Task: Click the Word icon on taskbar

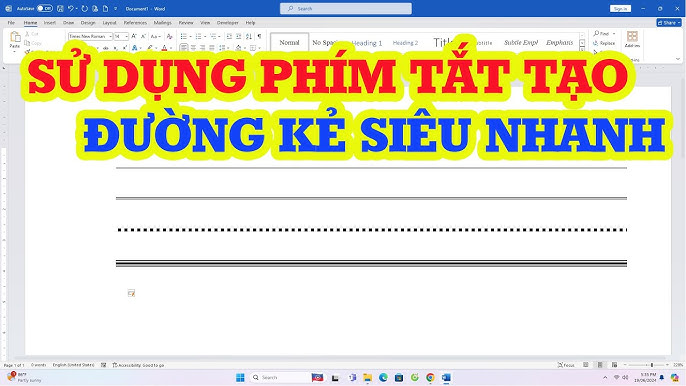Action: (446, 378)
